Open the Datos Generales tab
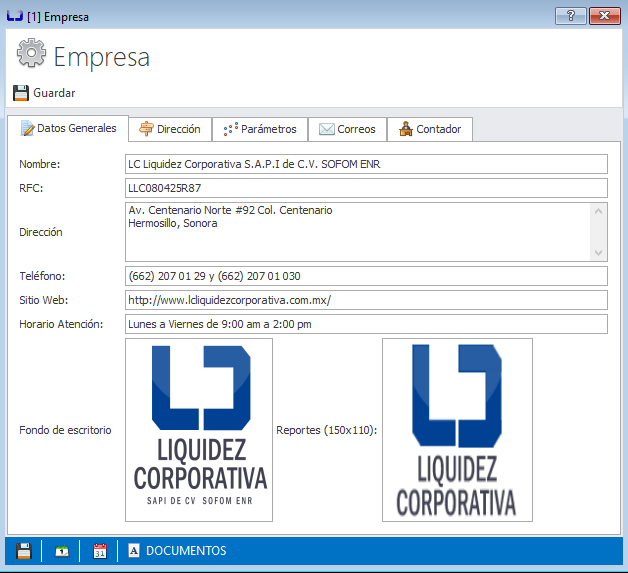 pyautogui.click(x=68, y=129)
